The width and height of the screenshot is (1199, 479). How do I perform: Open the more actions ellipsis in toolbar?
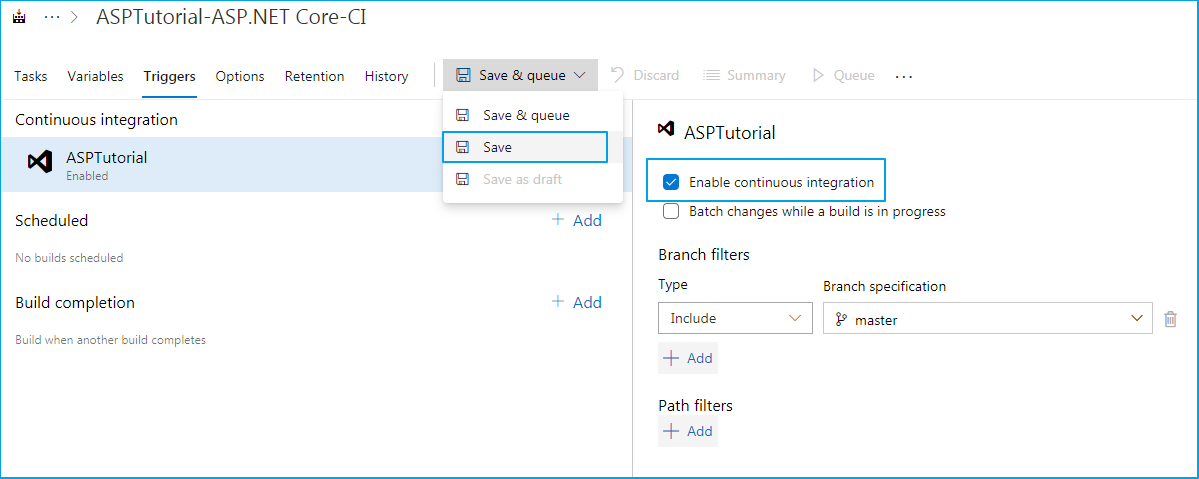pyautogui.click(x=904, y=76)
